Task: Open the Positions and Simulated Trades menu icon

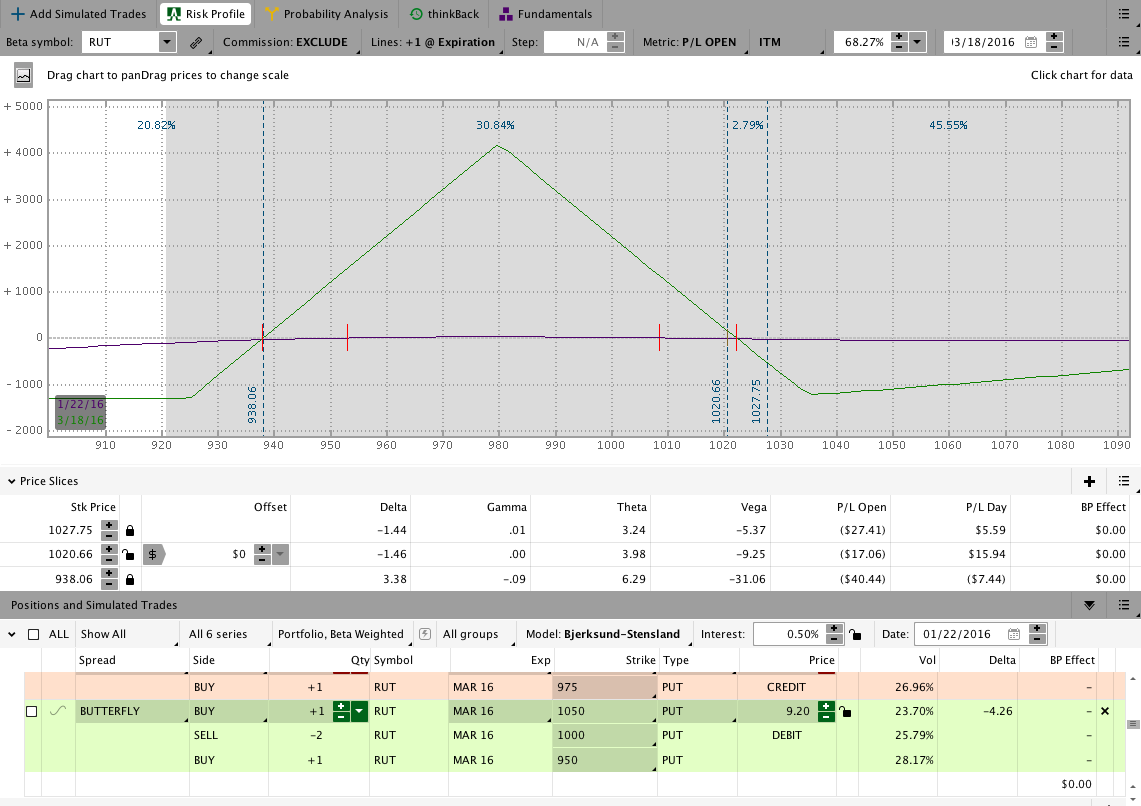Action: (1123, 604)
